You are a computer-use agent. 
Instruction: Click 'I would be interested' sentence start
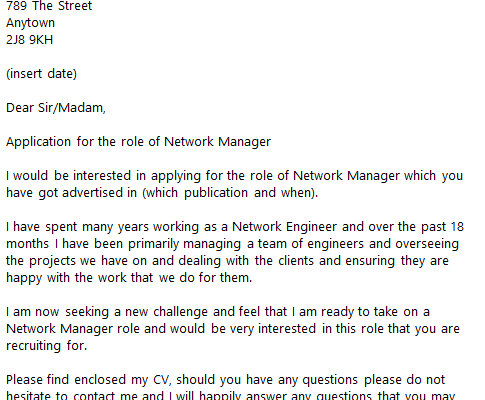(69, 176)
